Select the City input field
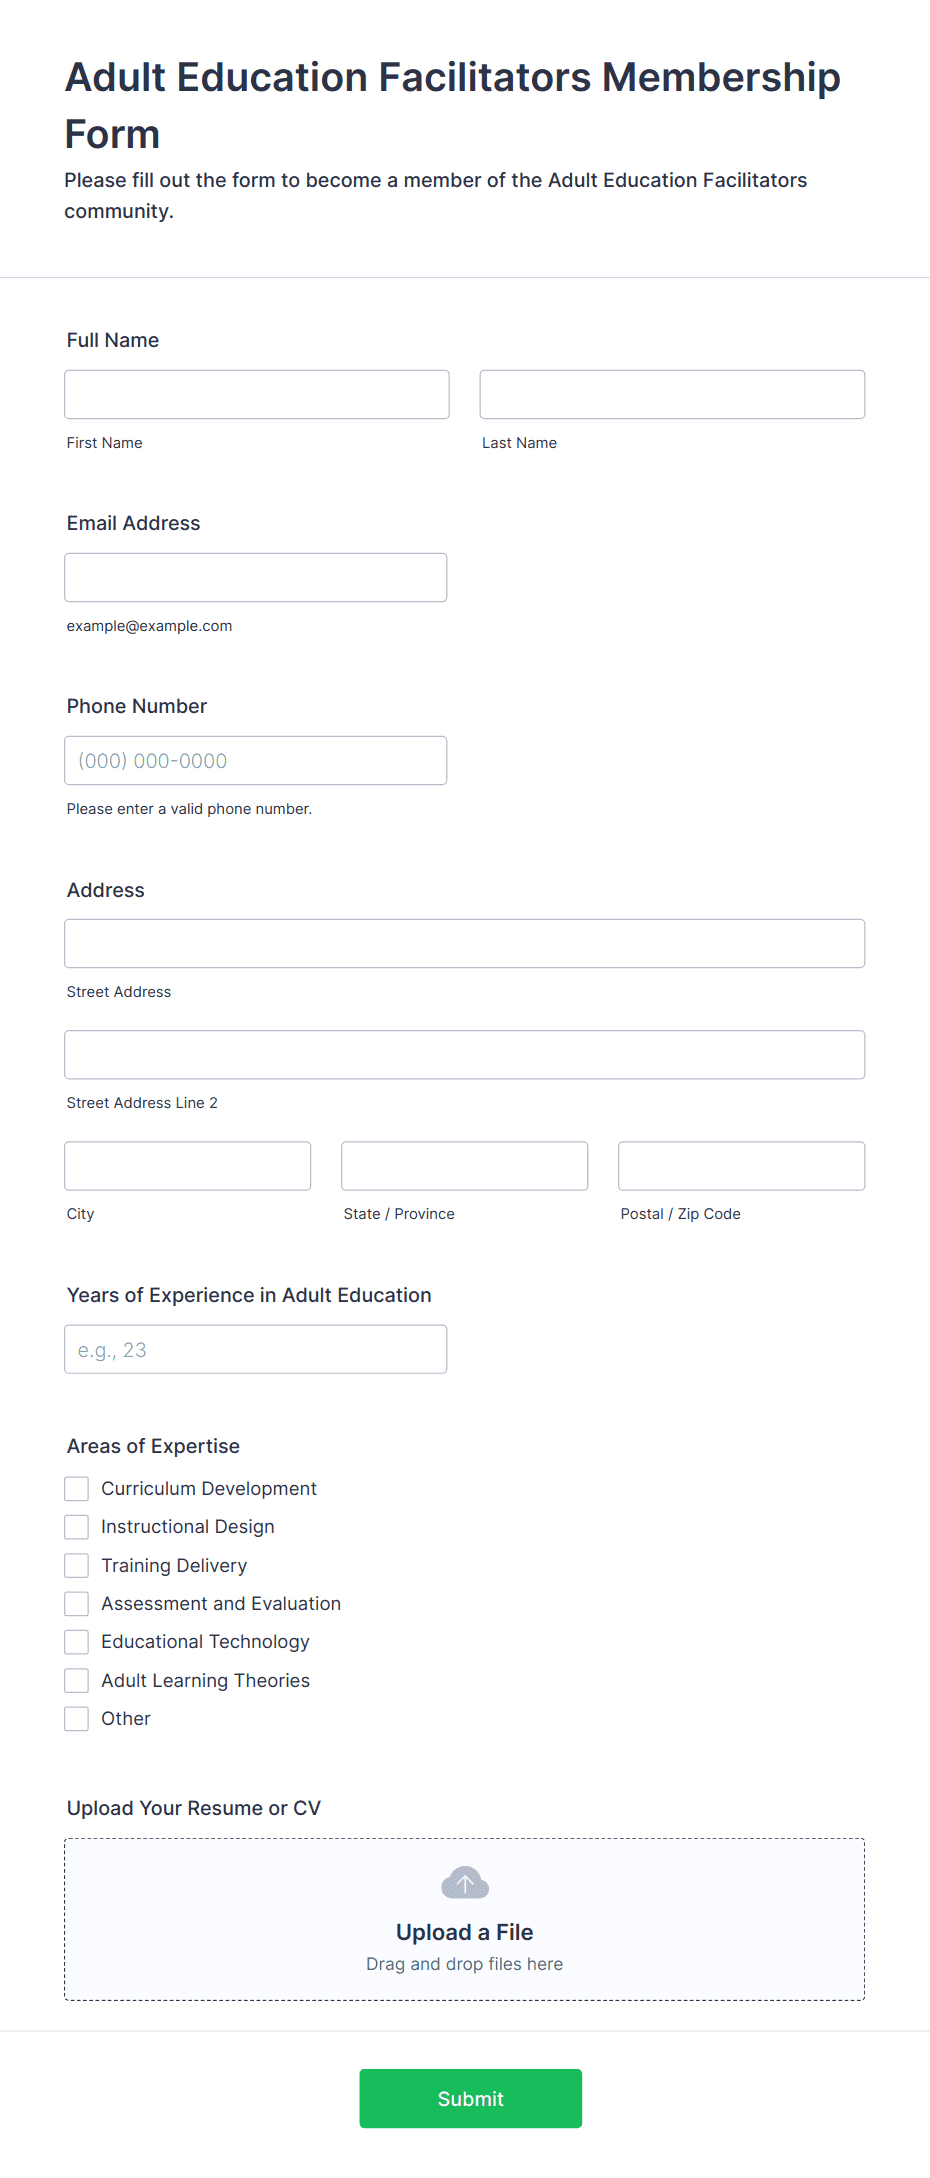 [x=188, y=1165]
